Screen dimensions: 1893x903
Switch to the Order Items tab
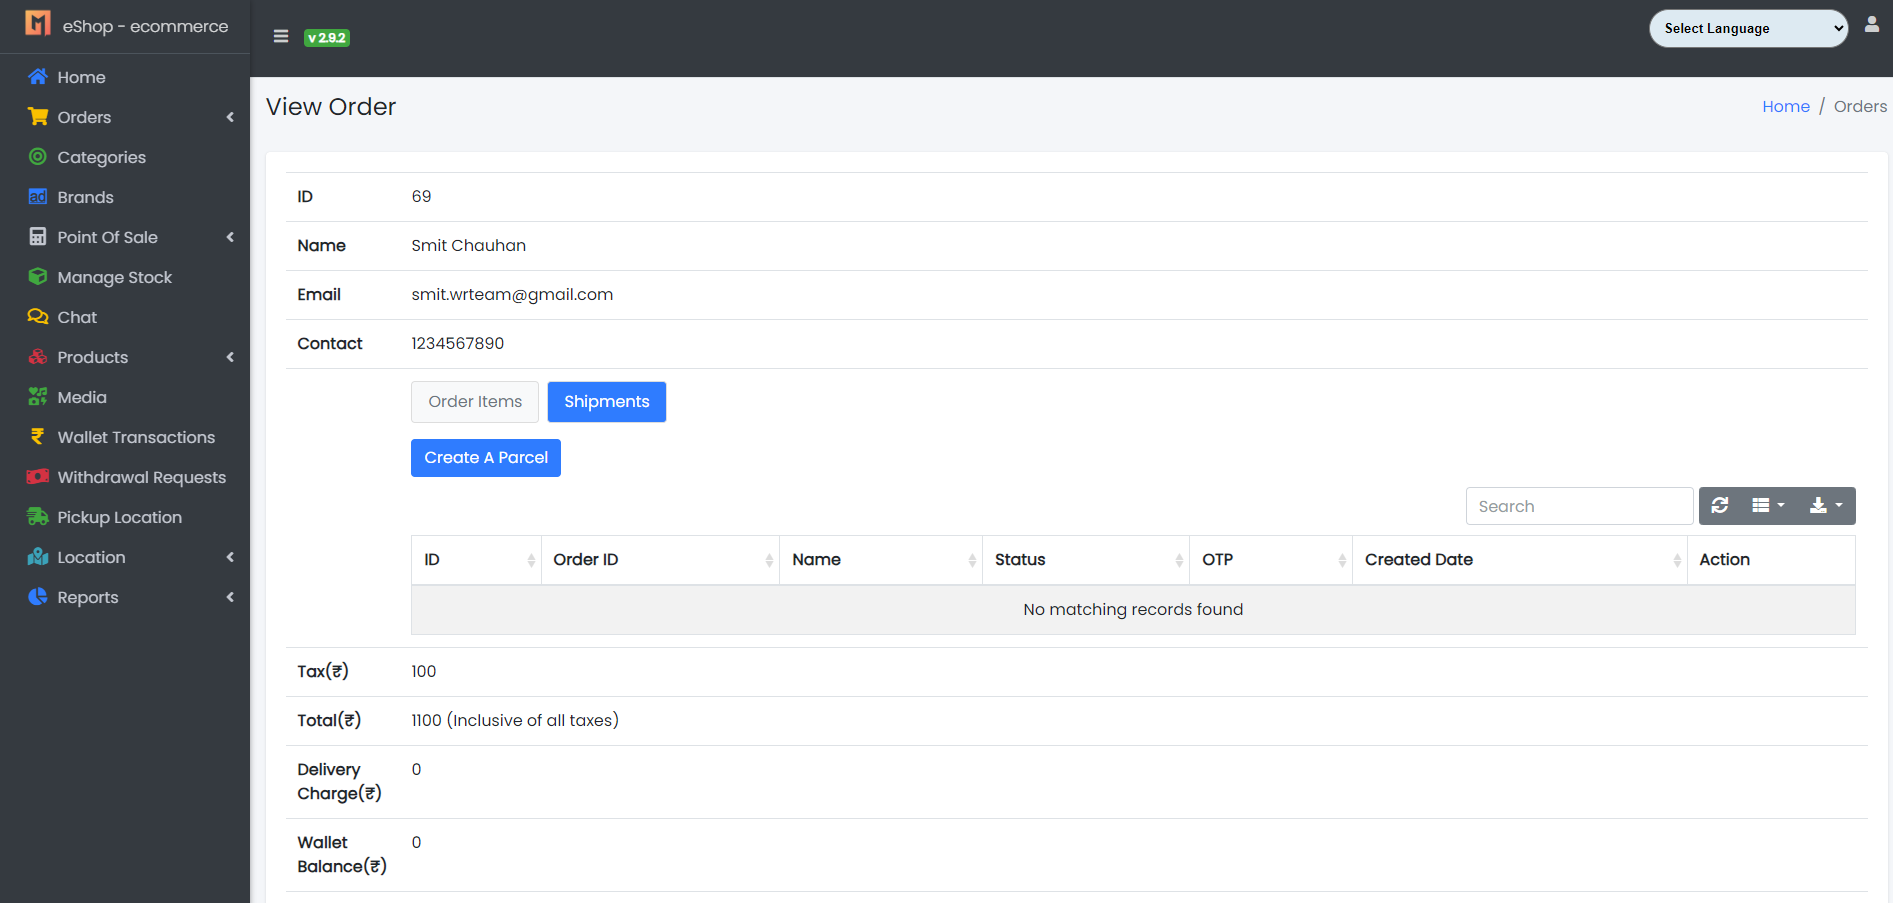pyautogui.click(x=475, y=402)
